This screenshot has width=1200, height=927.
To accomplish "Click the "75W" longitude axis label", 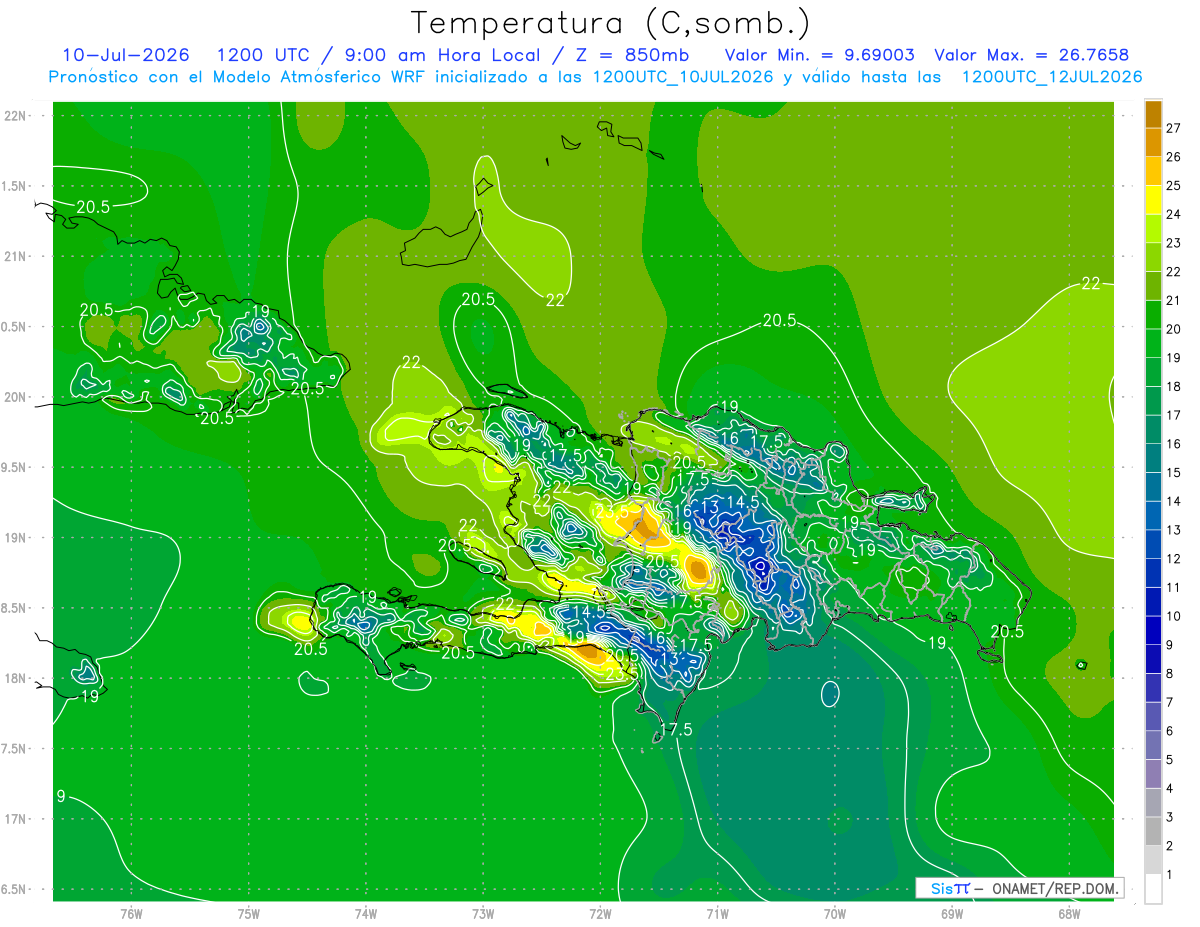I will tap(249, 914).
